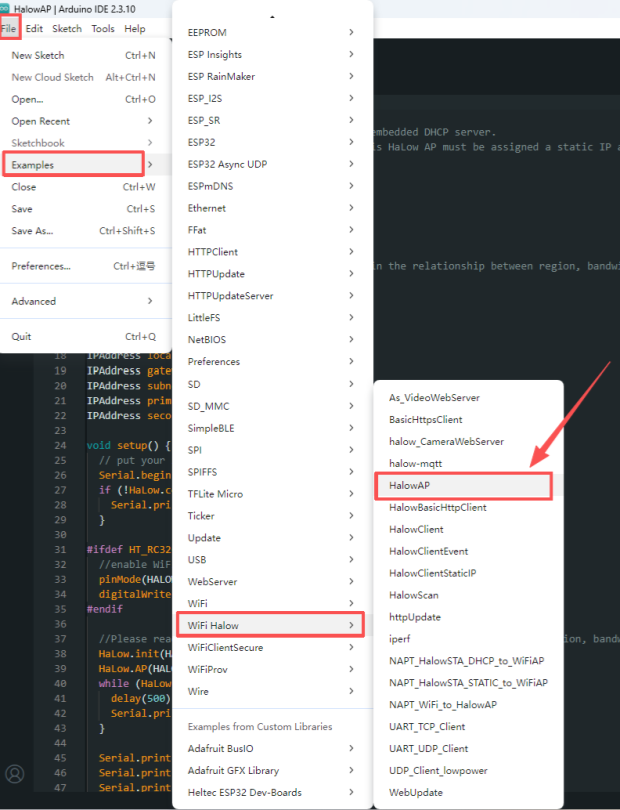Open the Edit menu
The height and width of the screenshot is (810, 620).
coord(34,28)
